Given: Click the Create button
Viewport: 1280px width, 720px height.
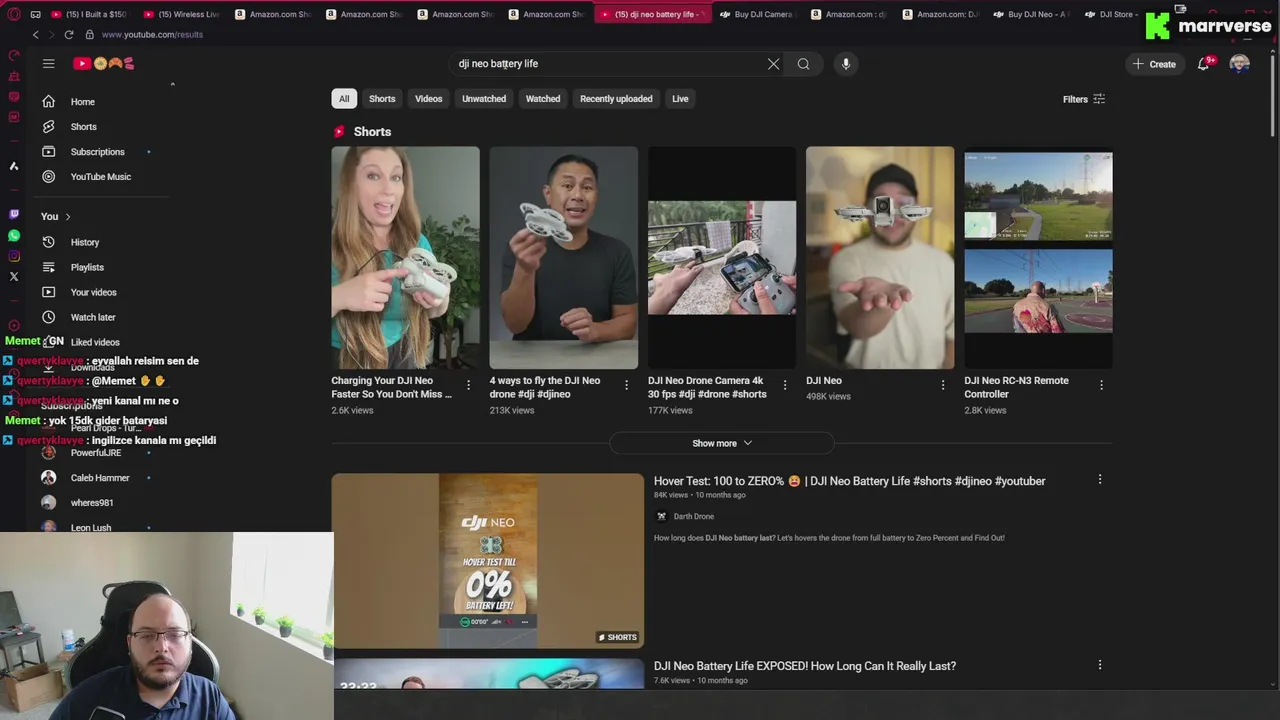Looking at the screenshot, I should click(1154, 64).
